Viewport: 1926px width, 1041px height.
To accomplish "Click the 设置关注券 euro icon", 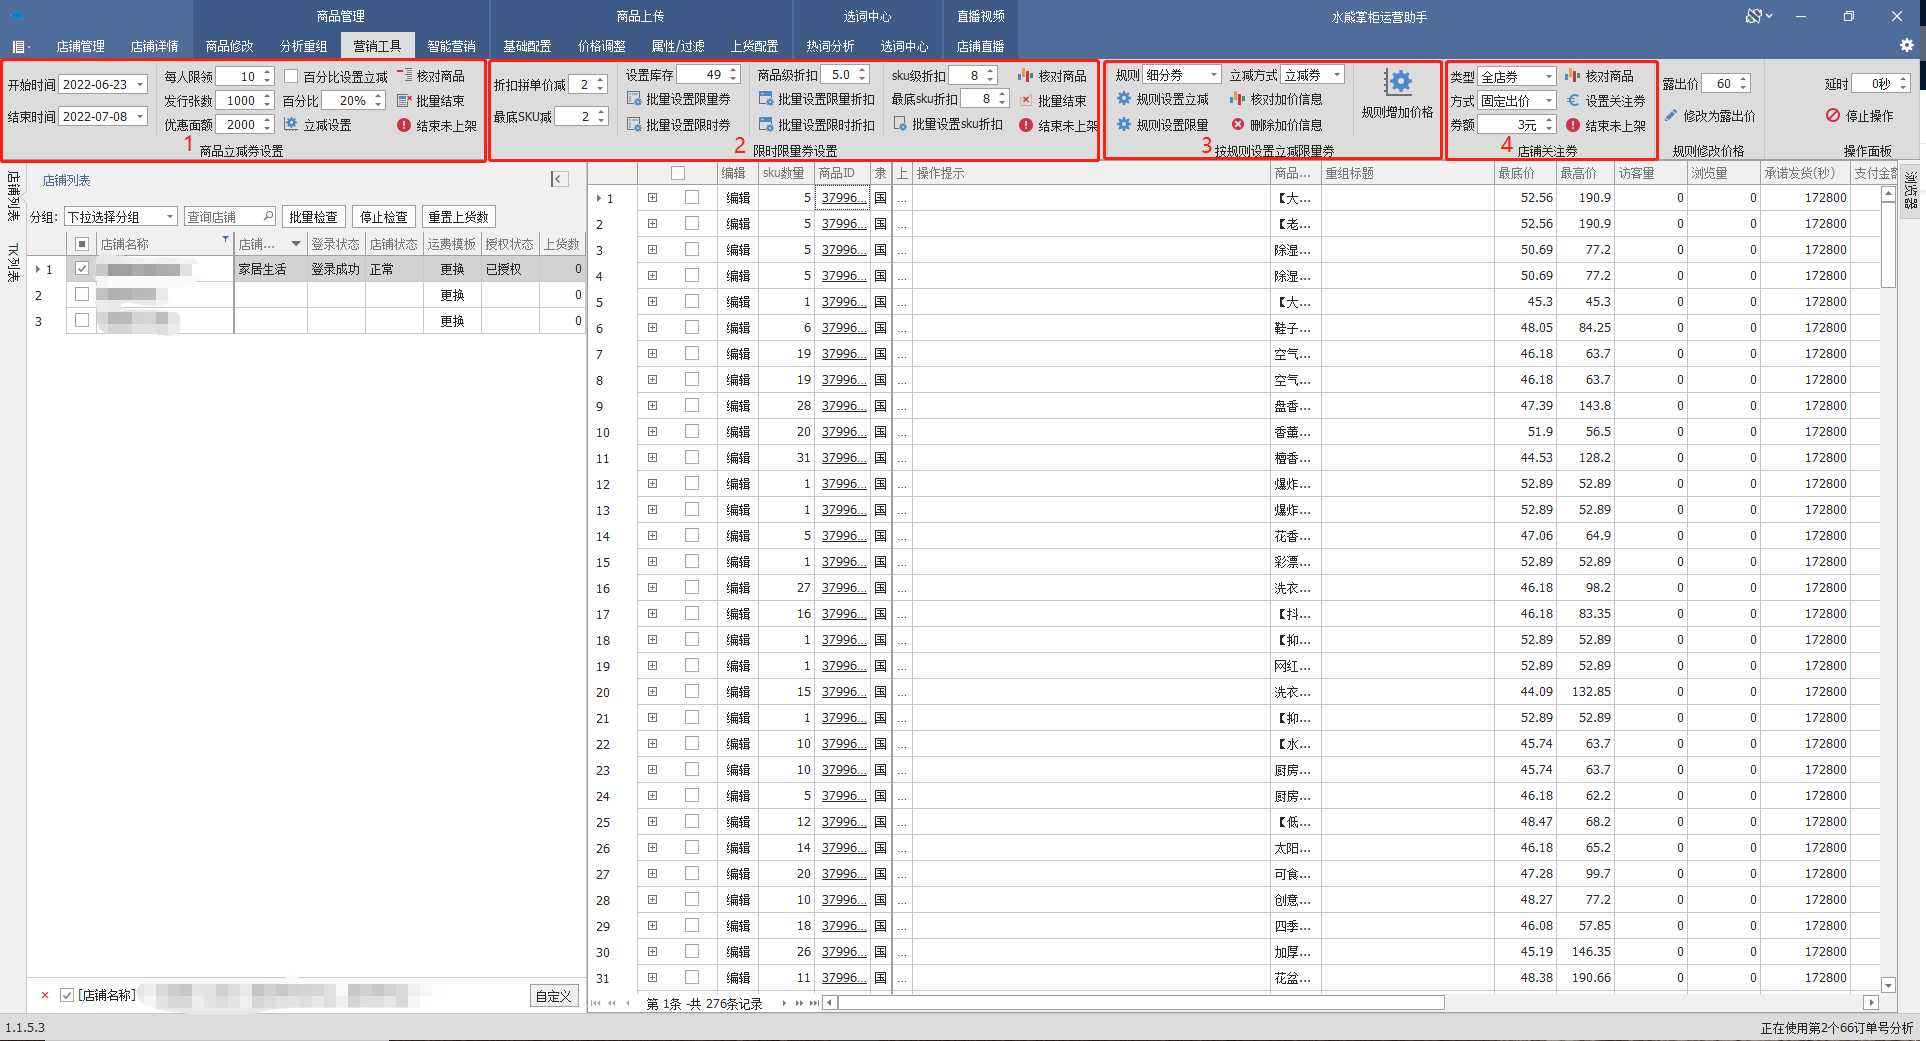I will [x=1573, y=101].
